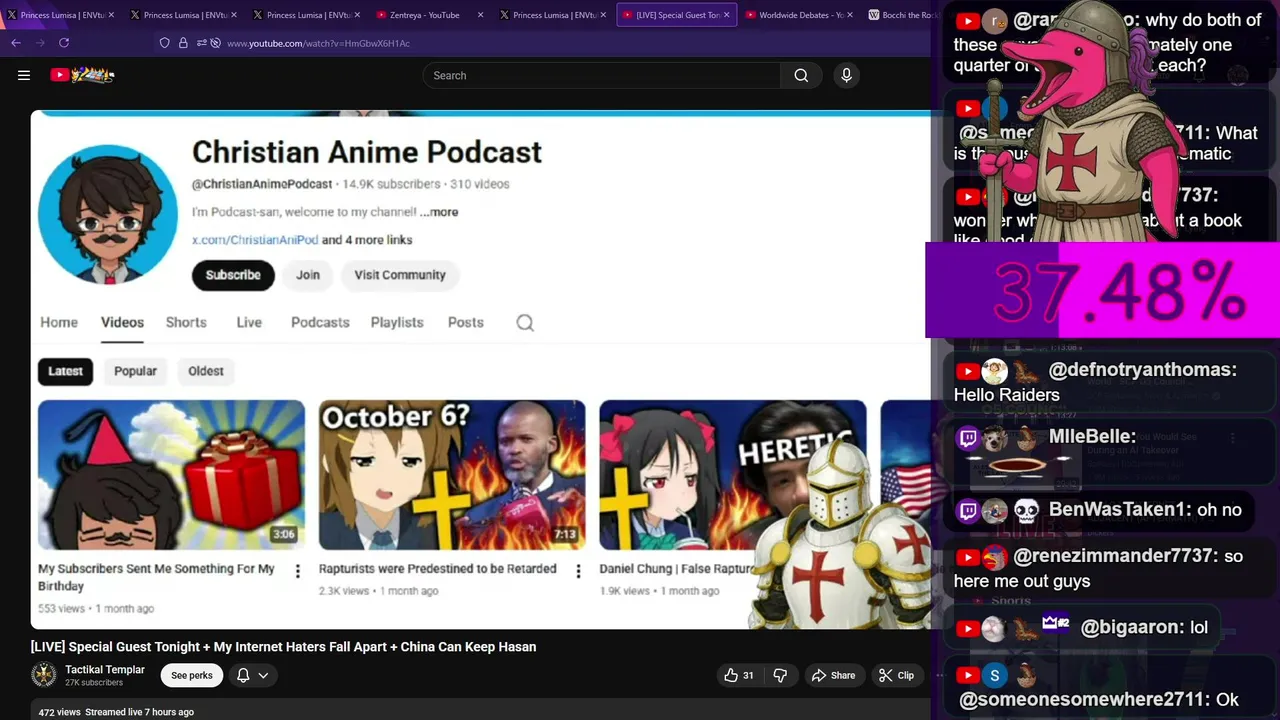This screenshot has width=1280, height=720.
Task: Click the @ChristianAnimePodcast handle text
Action: coord(262,184)
